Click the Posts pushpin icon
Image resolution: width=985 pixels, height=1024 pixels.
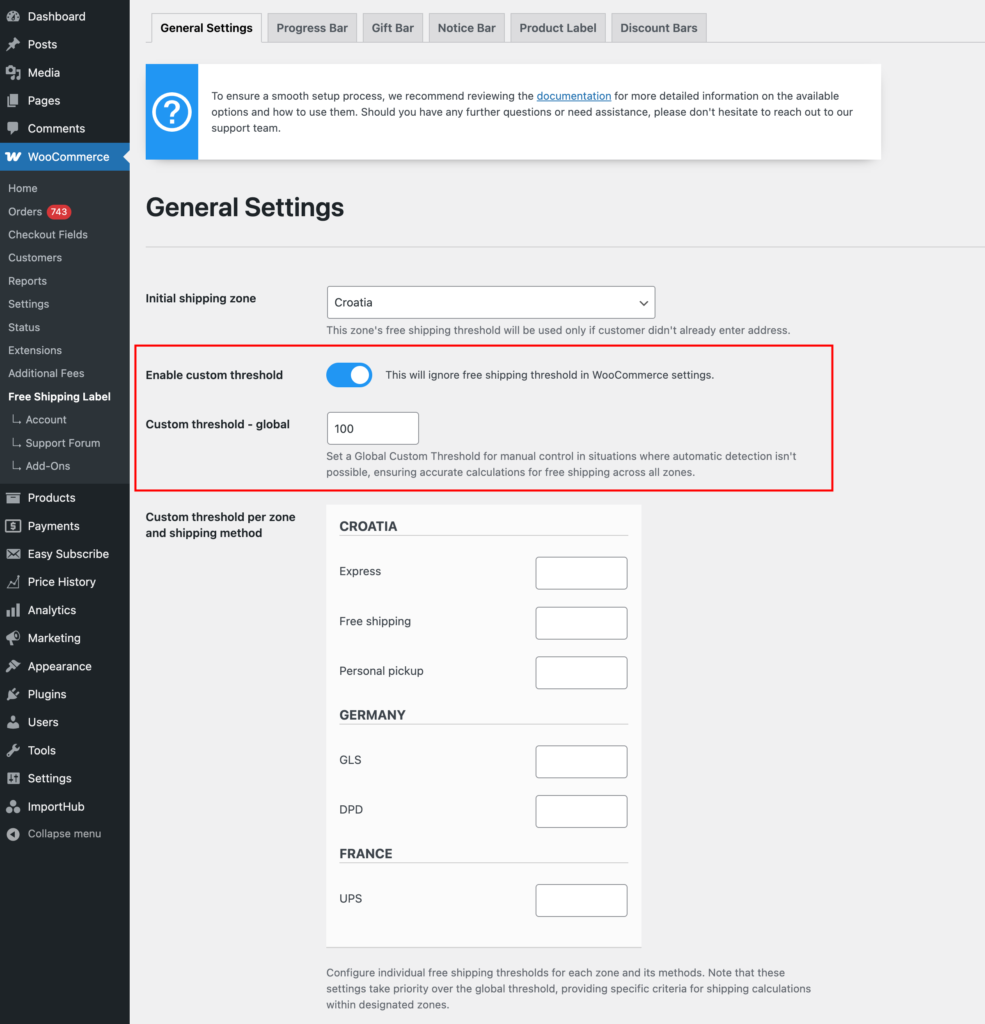pos(13,45)
